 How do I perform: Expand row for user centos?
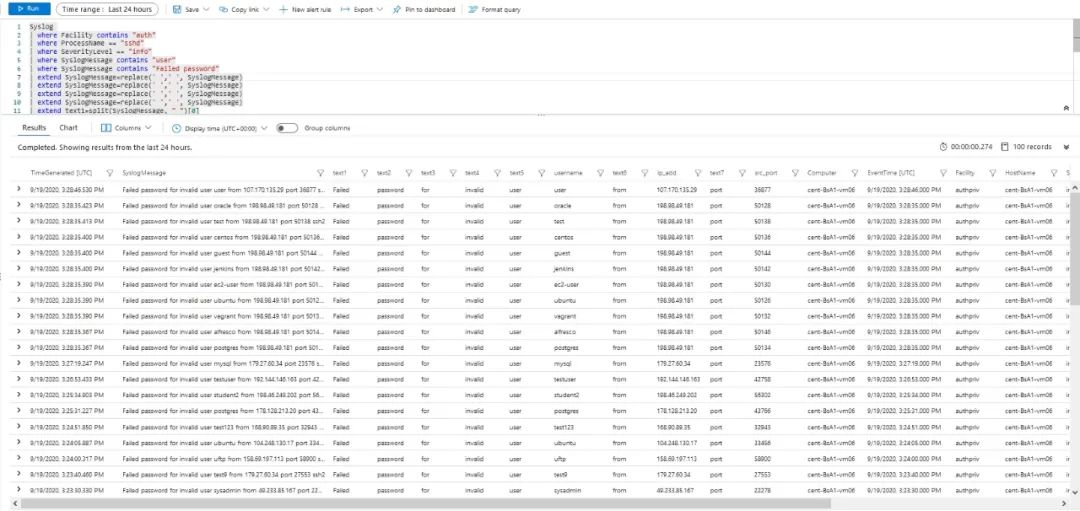coord(19,236)
